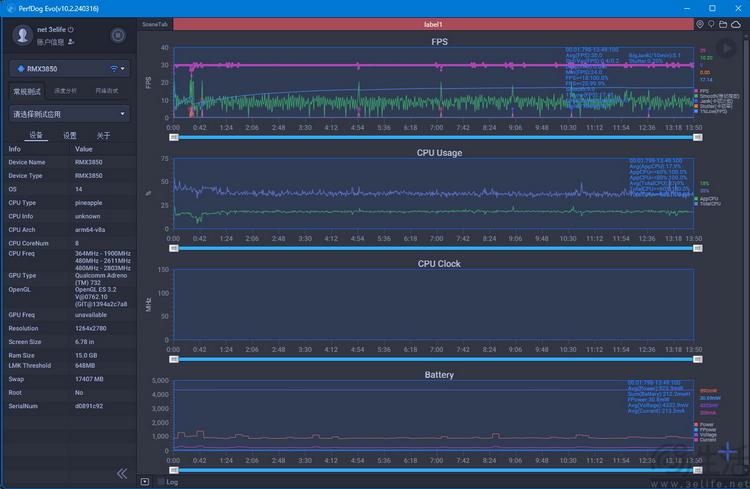Toggle Stutter series in FPS legend
Image resolution: width=750 pixels, height=489 pixels.
[713, 106]
